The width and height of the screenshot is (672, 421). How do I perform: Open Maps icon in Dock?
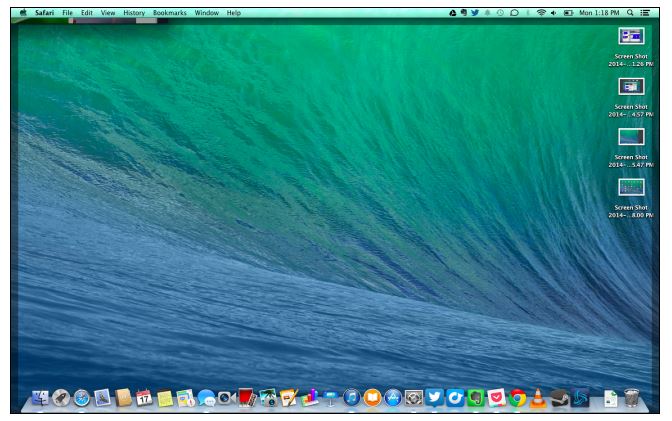click(x=186, y=398)
